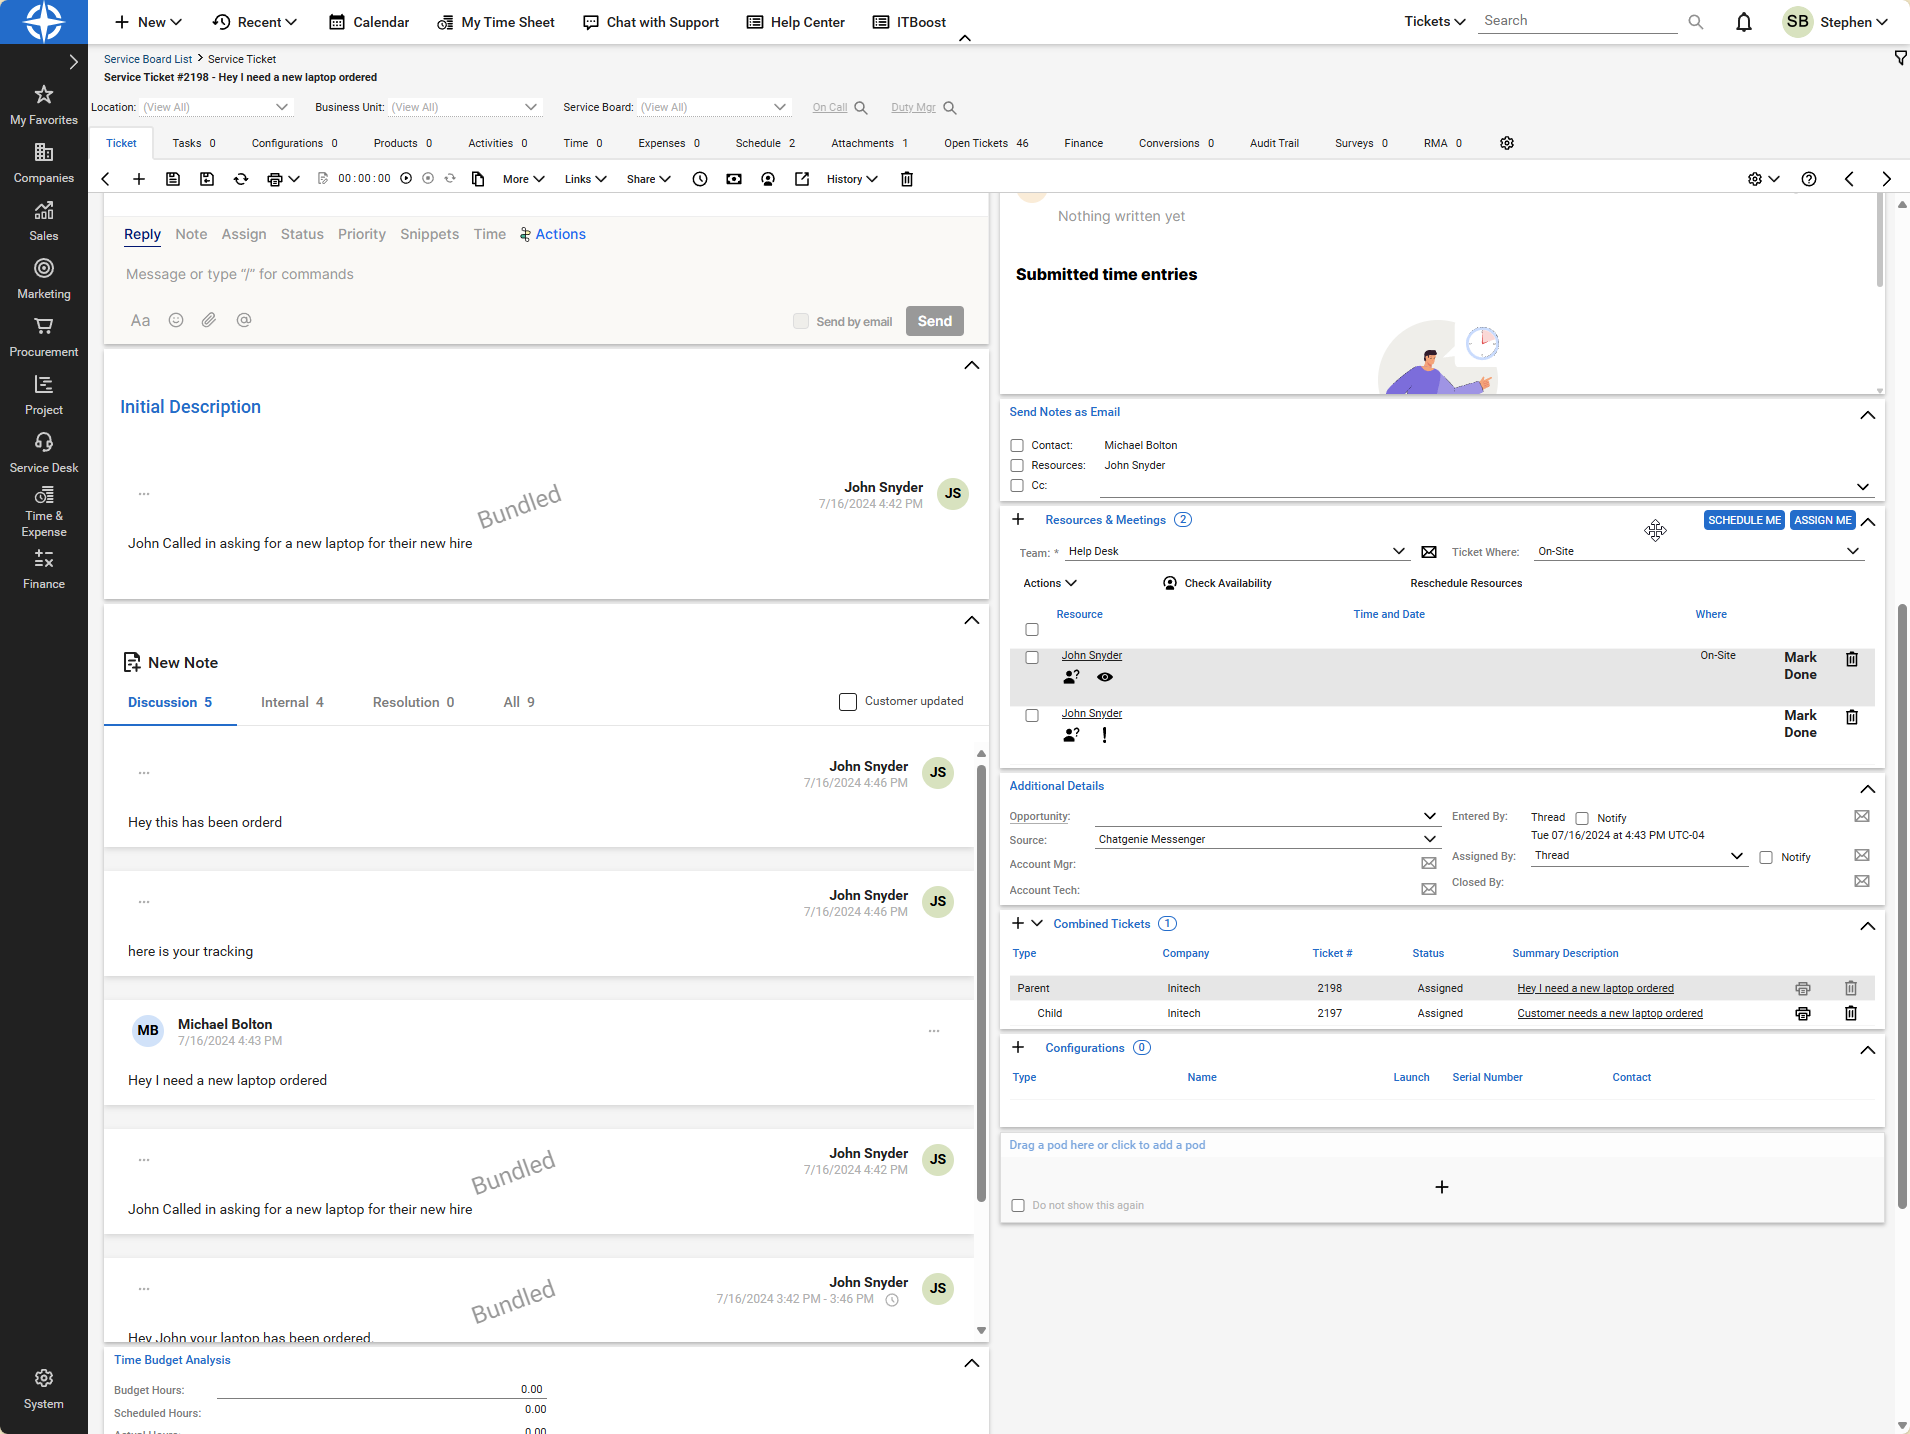Open Companies module in sidebar
Screen dimensions: 1910x1434
click(44, 163)
